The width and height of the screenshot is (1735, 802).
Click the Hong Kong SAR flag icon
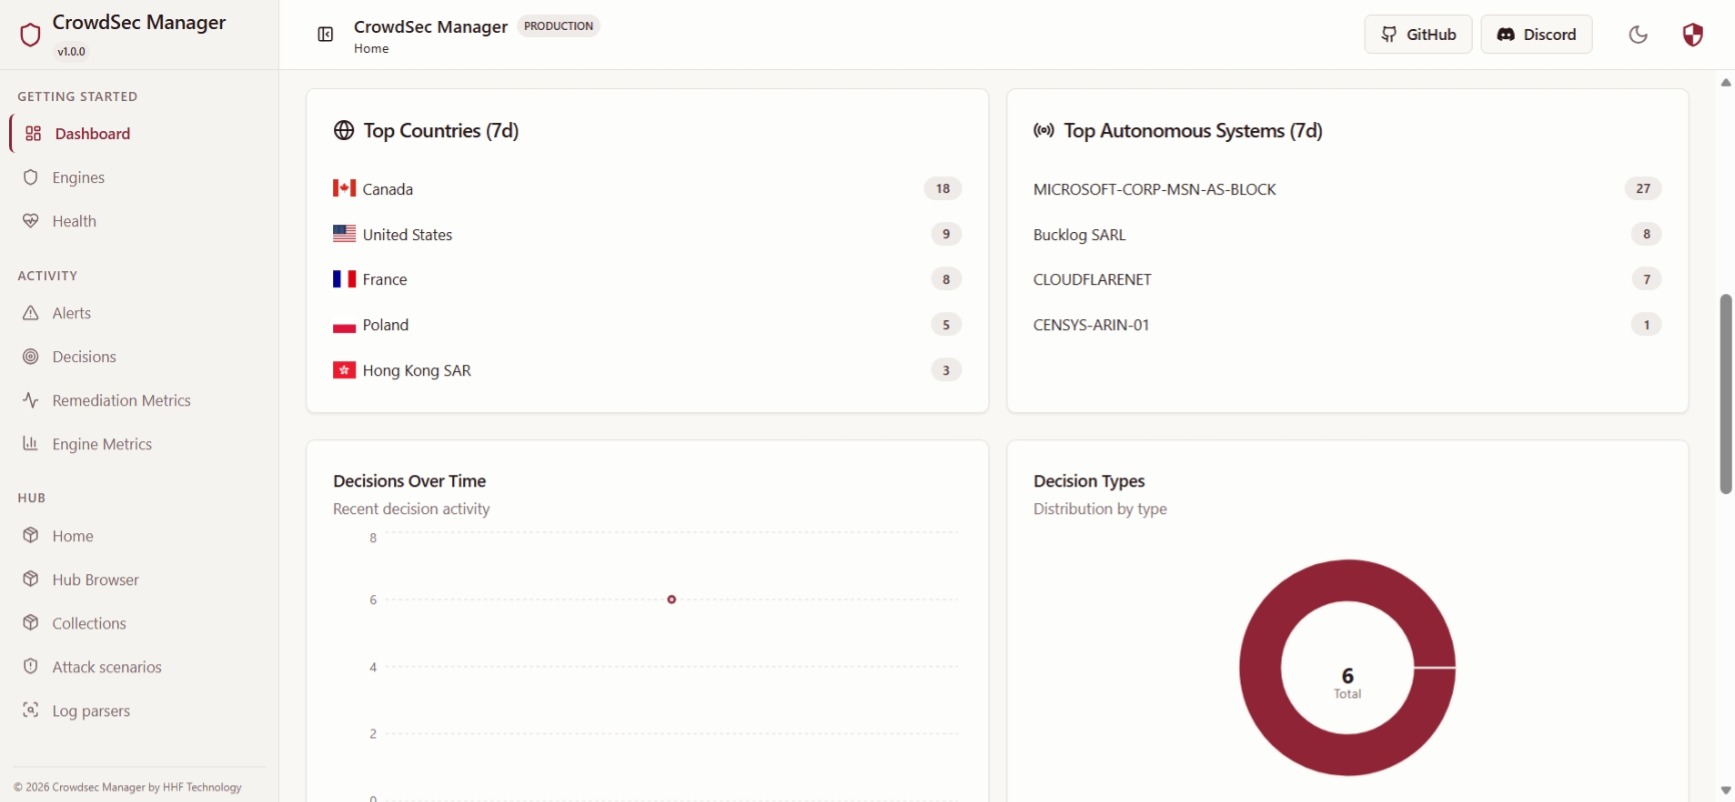[344, 370]
